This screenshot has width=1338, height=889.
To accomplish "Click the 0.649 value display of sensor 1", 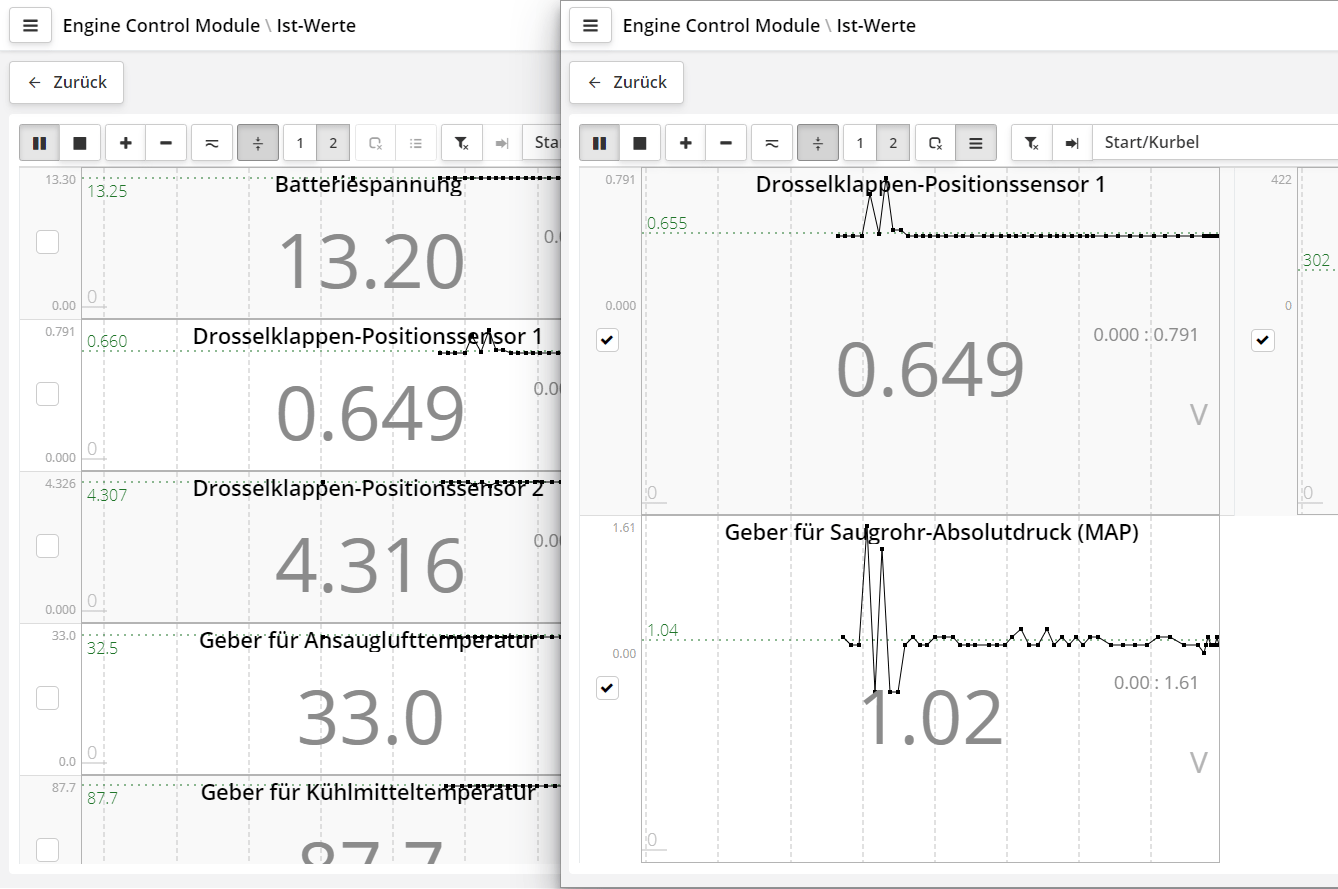I will pyautogui.click(x=930, y=370).
